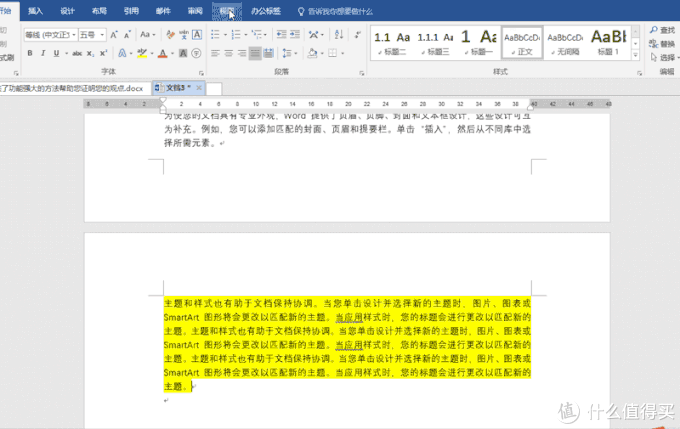The image size is (680, 429).
Task: Click the 查找 find button
Action: pyautogui.click(x=662, y=30)
